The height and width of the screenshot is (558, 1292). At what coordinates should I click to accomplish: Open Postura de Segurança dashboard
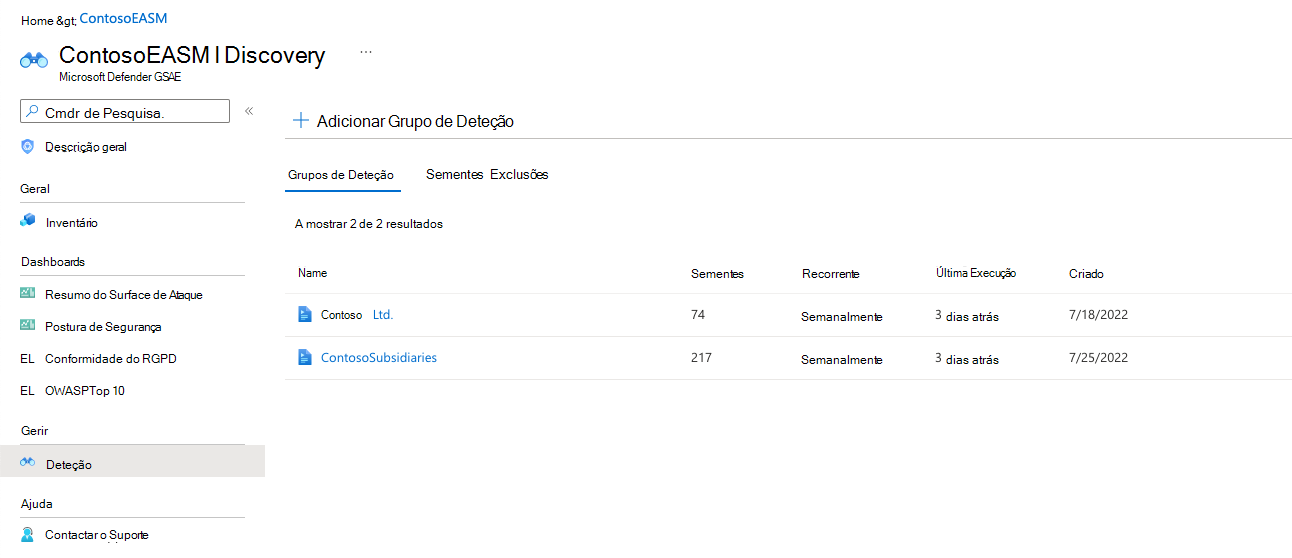tap(103, 327)
